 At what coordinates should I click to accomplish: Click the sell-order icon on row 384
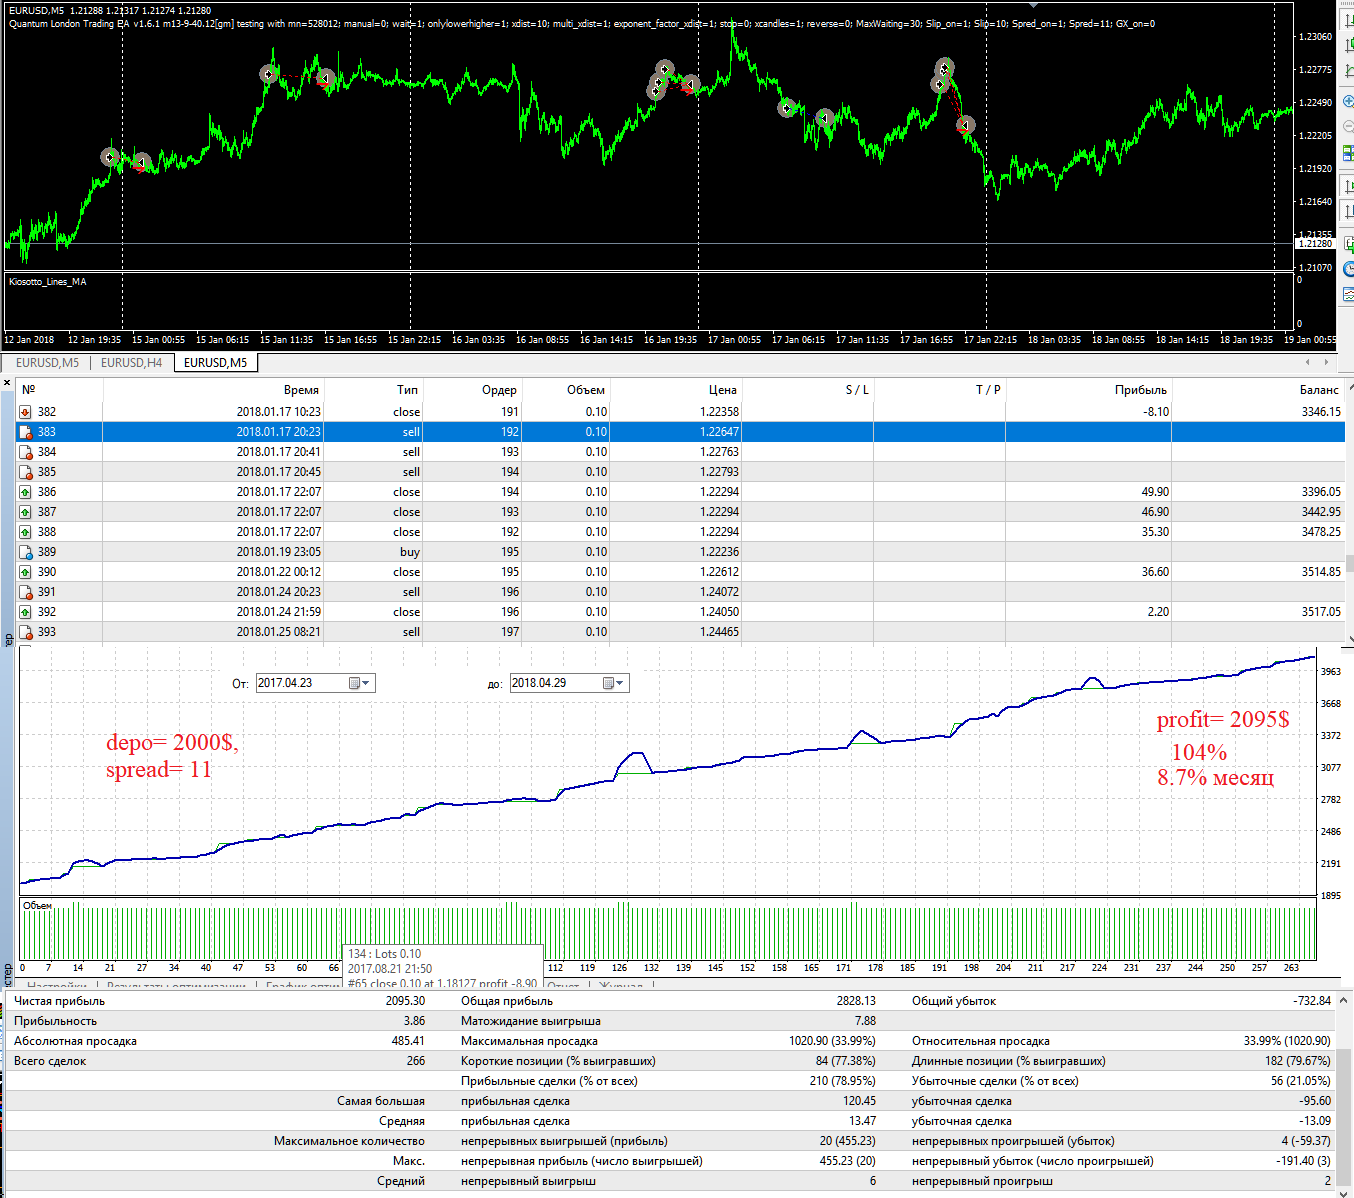coord(26,452)
